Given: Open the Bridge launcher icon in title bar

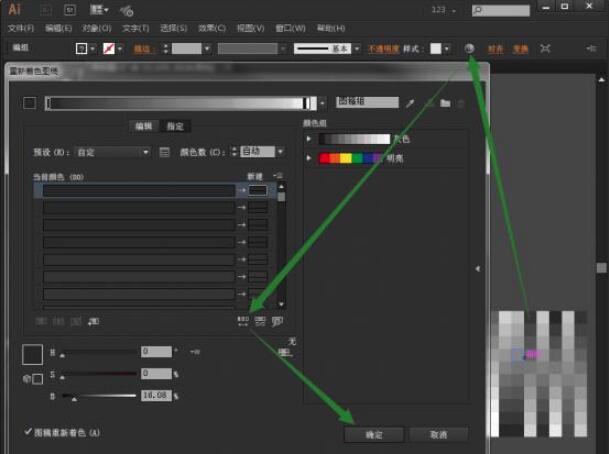Looking at the screenshot, I should (45, 10).
